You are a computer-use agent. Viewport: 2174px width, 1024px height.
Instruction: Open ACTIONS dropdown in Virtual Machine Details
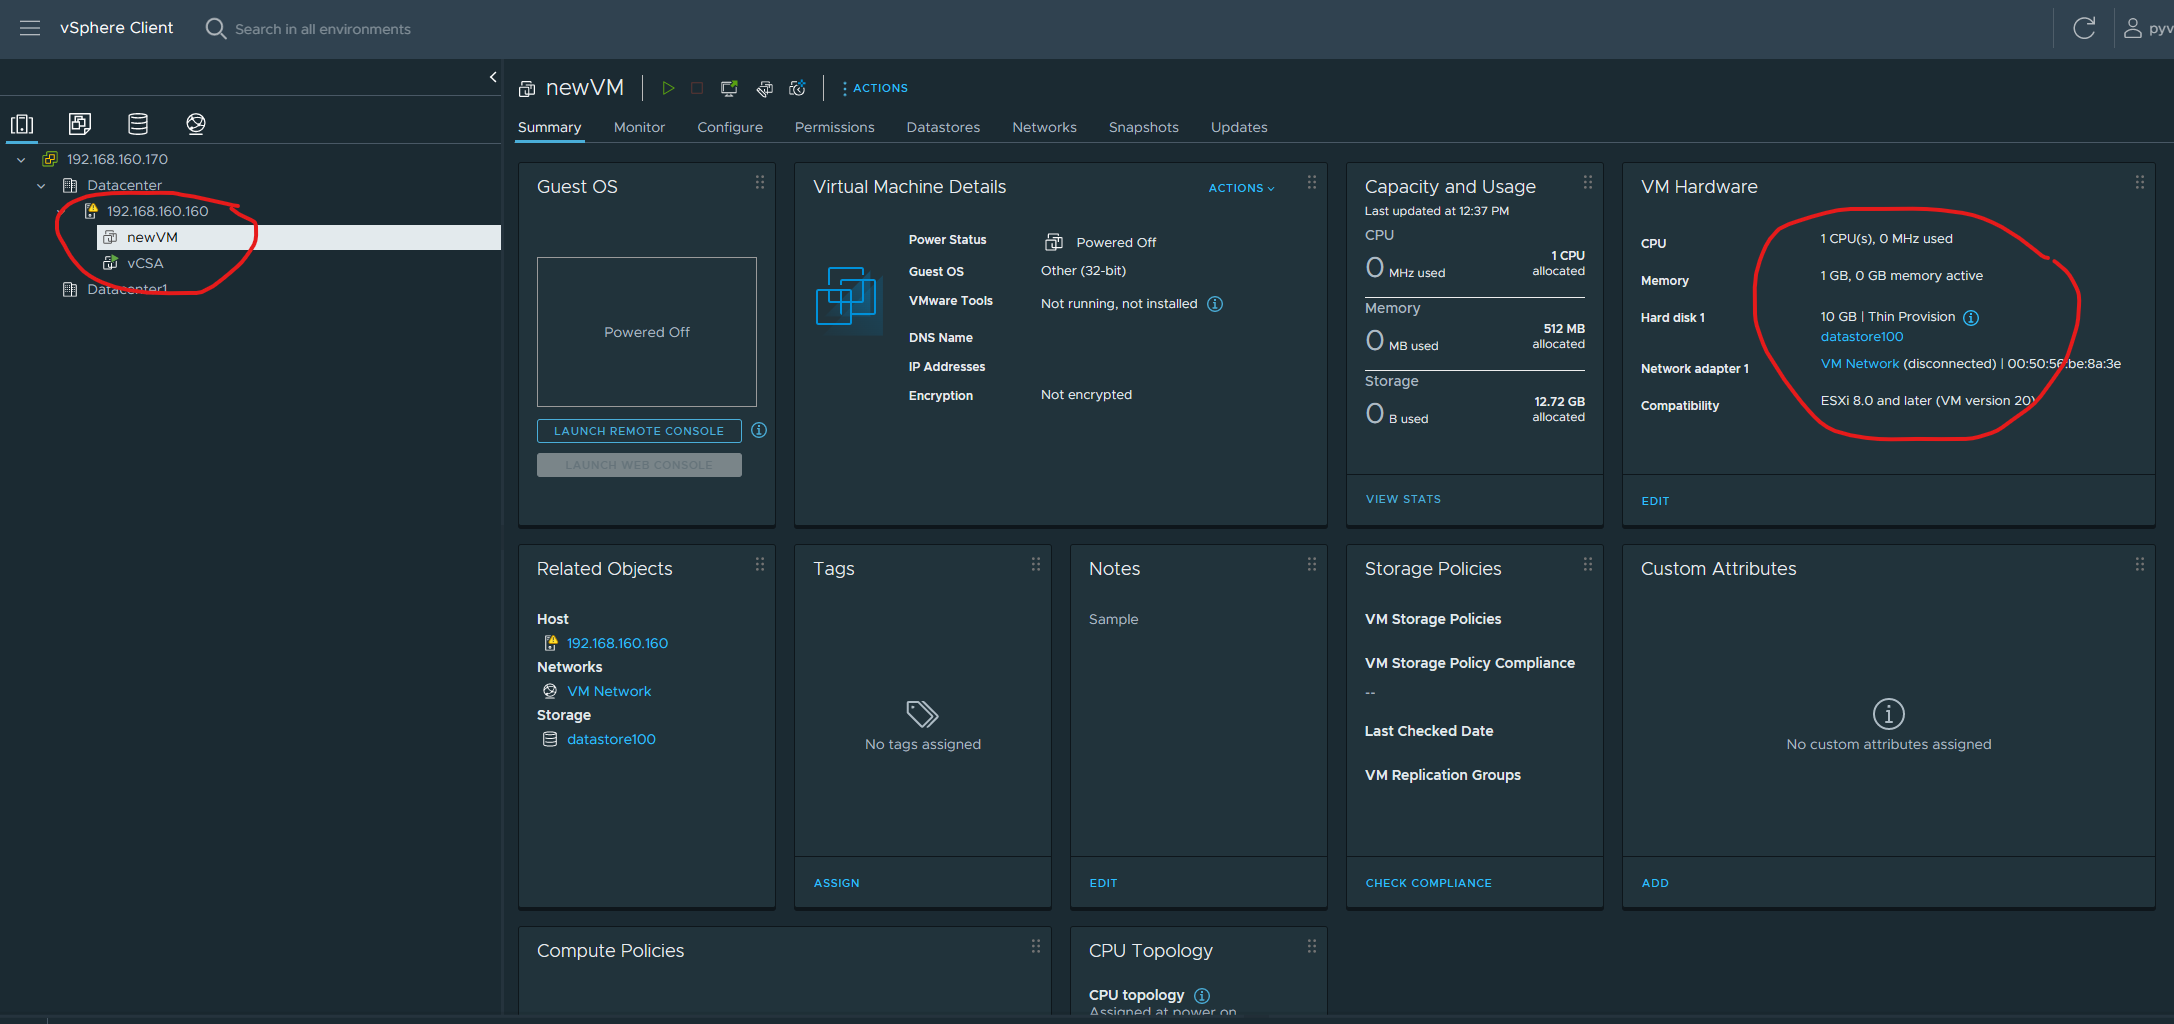click(x=1241, y=188)
